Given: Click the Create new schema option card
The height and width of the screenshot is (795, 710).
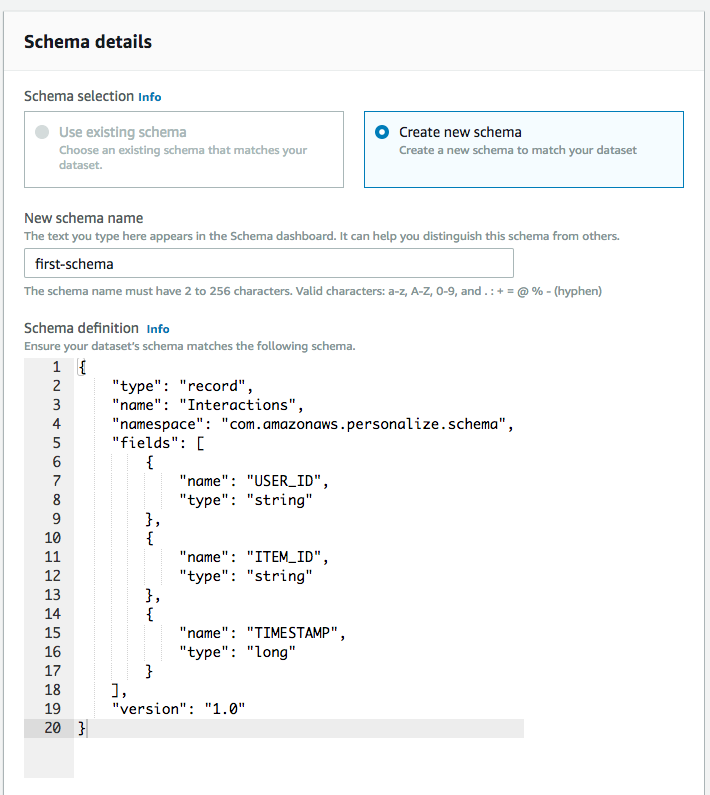Looking at the screenshot, I should (x=524, y=150).
